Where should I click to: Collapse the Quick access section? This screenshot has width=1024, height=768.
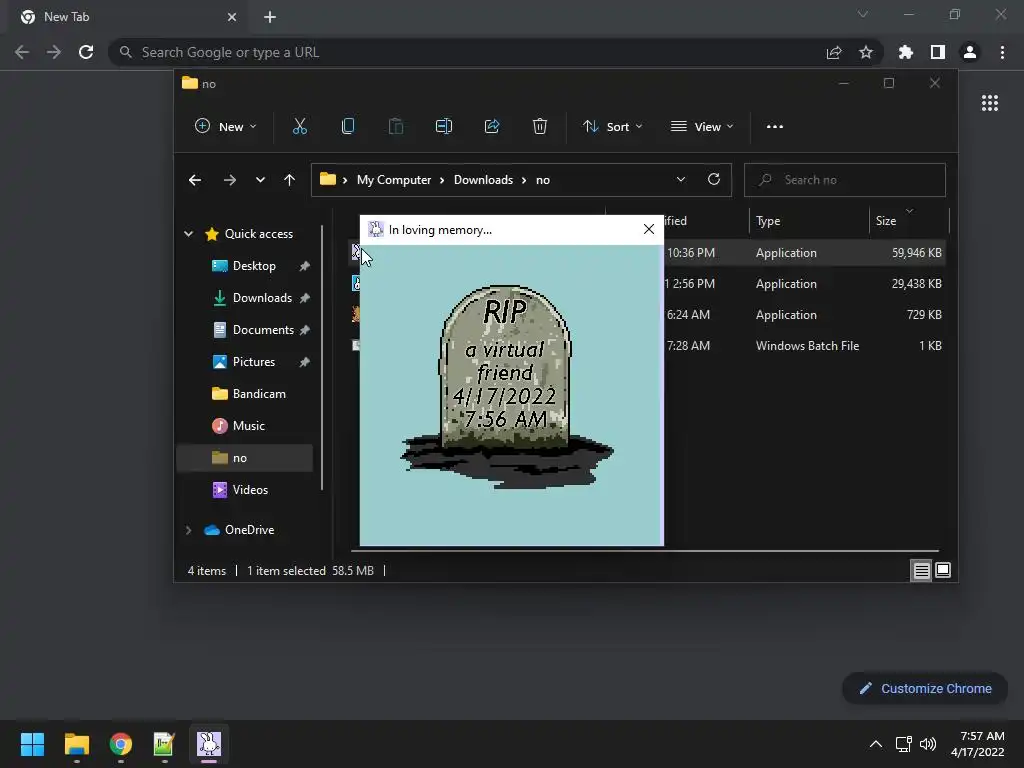click(x=188, y=234)
